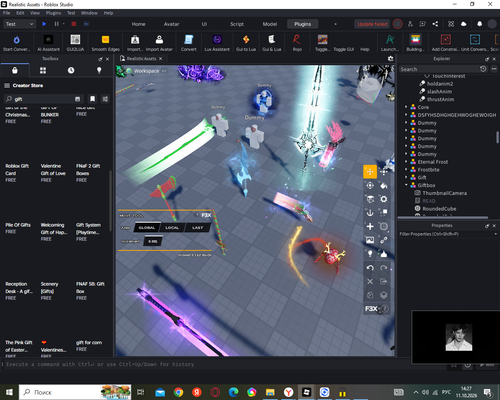Click the Update failed button
Viewport: 500px width, 400px height.
(x=372, y=24)
